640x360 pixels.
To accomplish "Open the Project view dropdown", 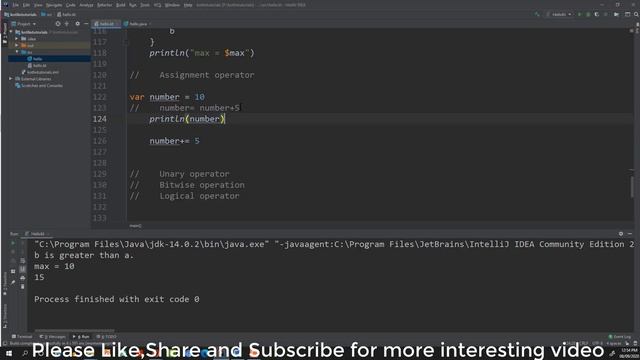I will tap(24, 24).
